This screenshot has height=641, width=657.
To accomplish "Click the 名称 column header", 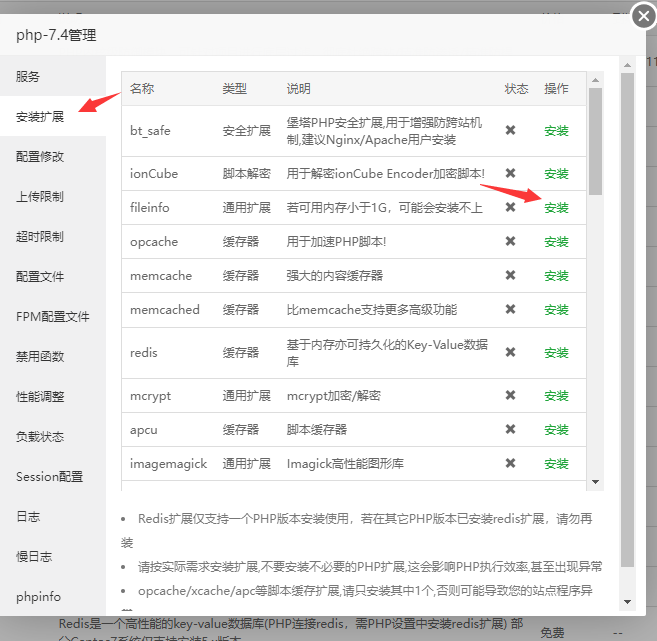I will point(142,88).
